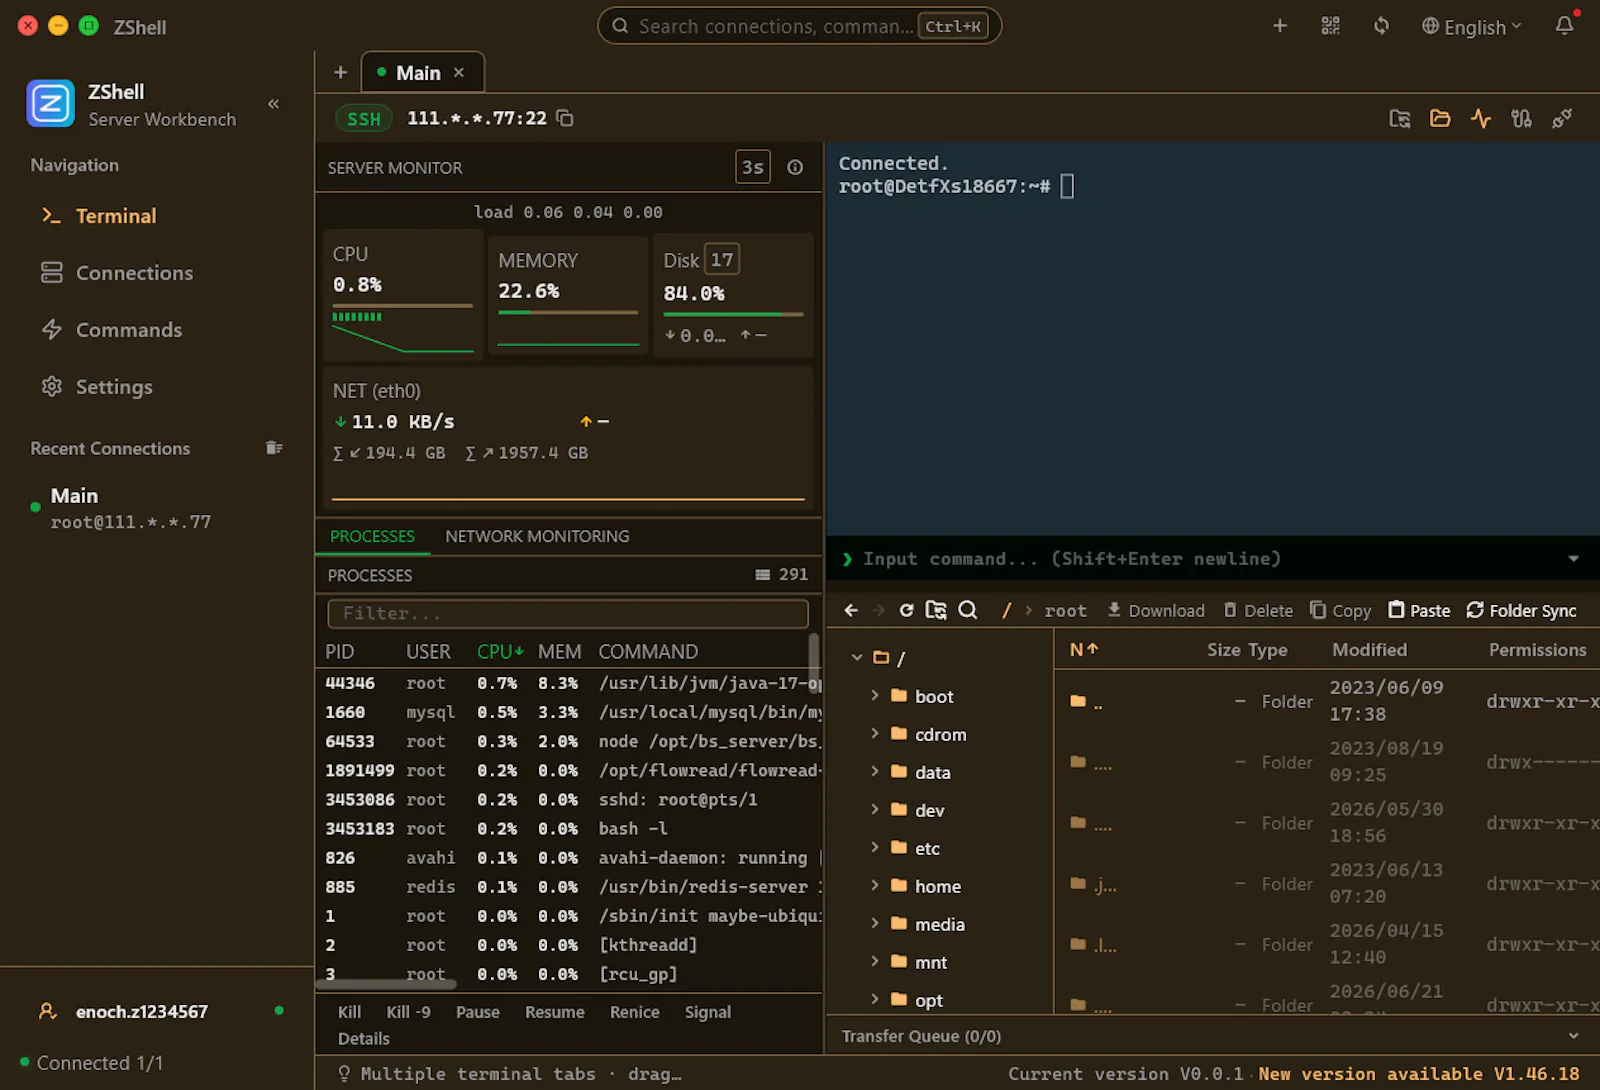This screenshot has width=1600, height=1090.
Task: Expand the data folder
Action: click(x=875, y=771)
